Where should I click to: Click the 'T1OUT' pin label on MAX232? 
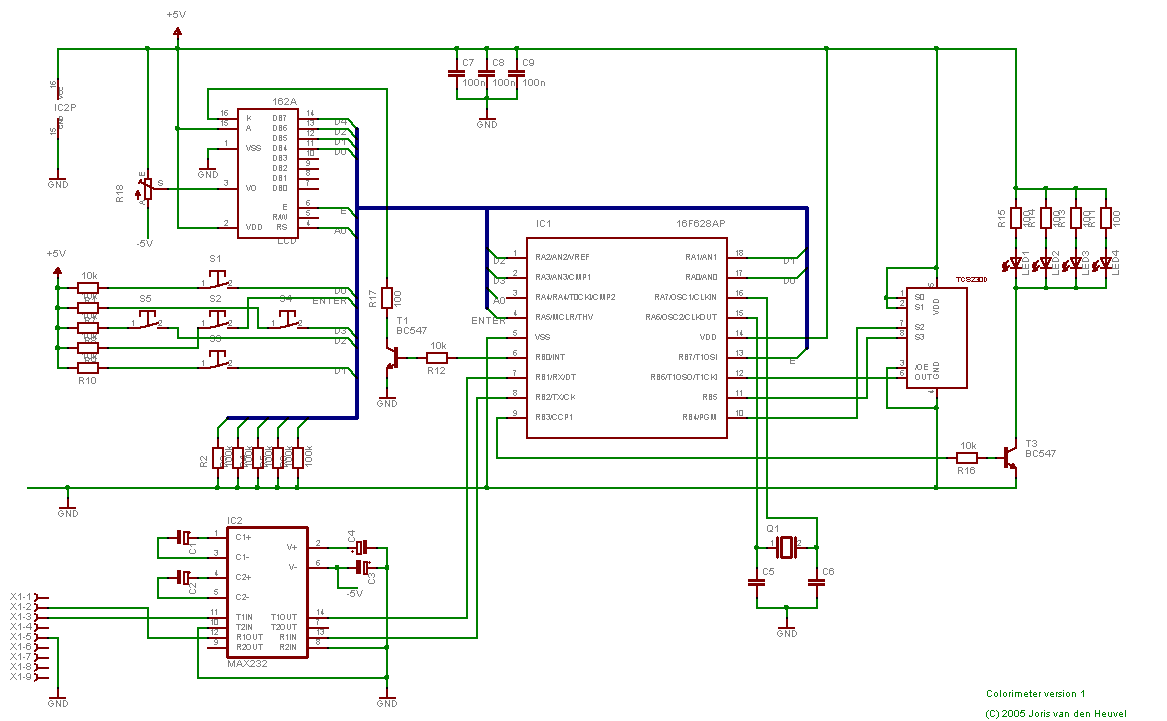pos(284,617)
